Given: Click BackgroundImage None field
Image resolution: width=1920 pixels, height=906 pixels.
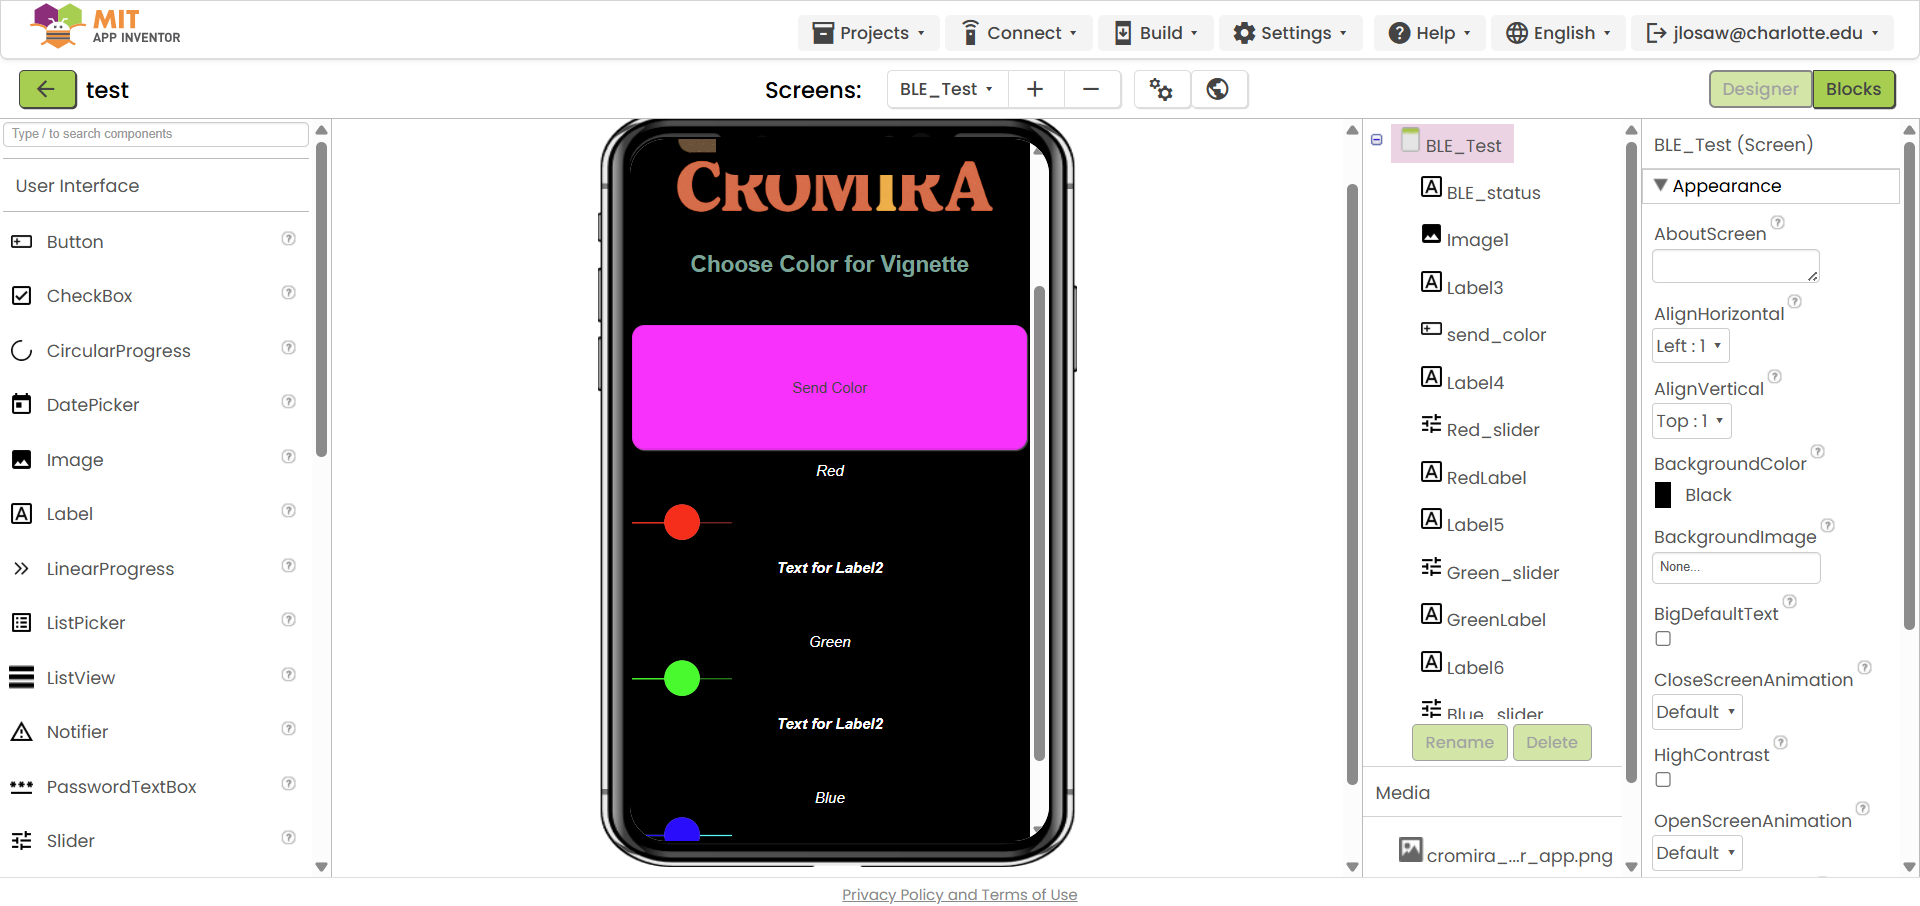Looking at the screenshot, I should [1736, 567].
